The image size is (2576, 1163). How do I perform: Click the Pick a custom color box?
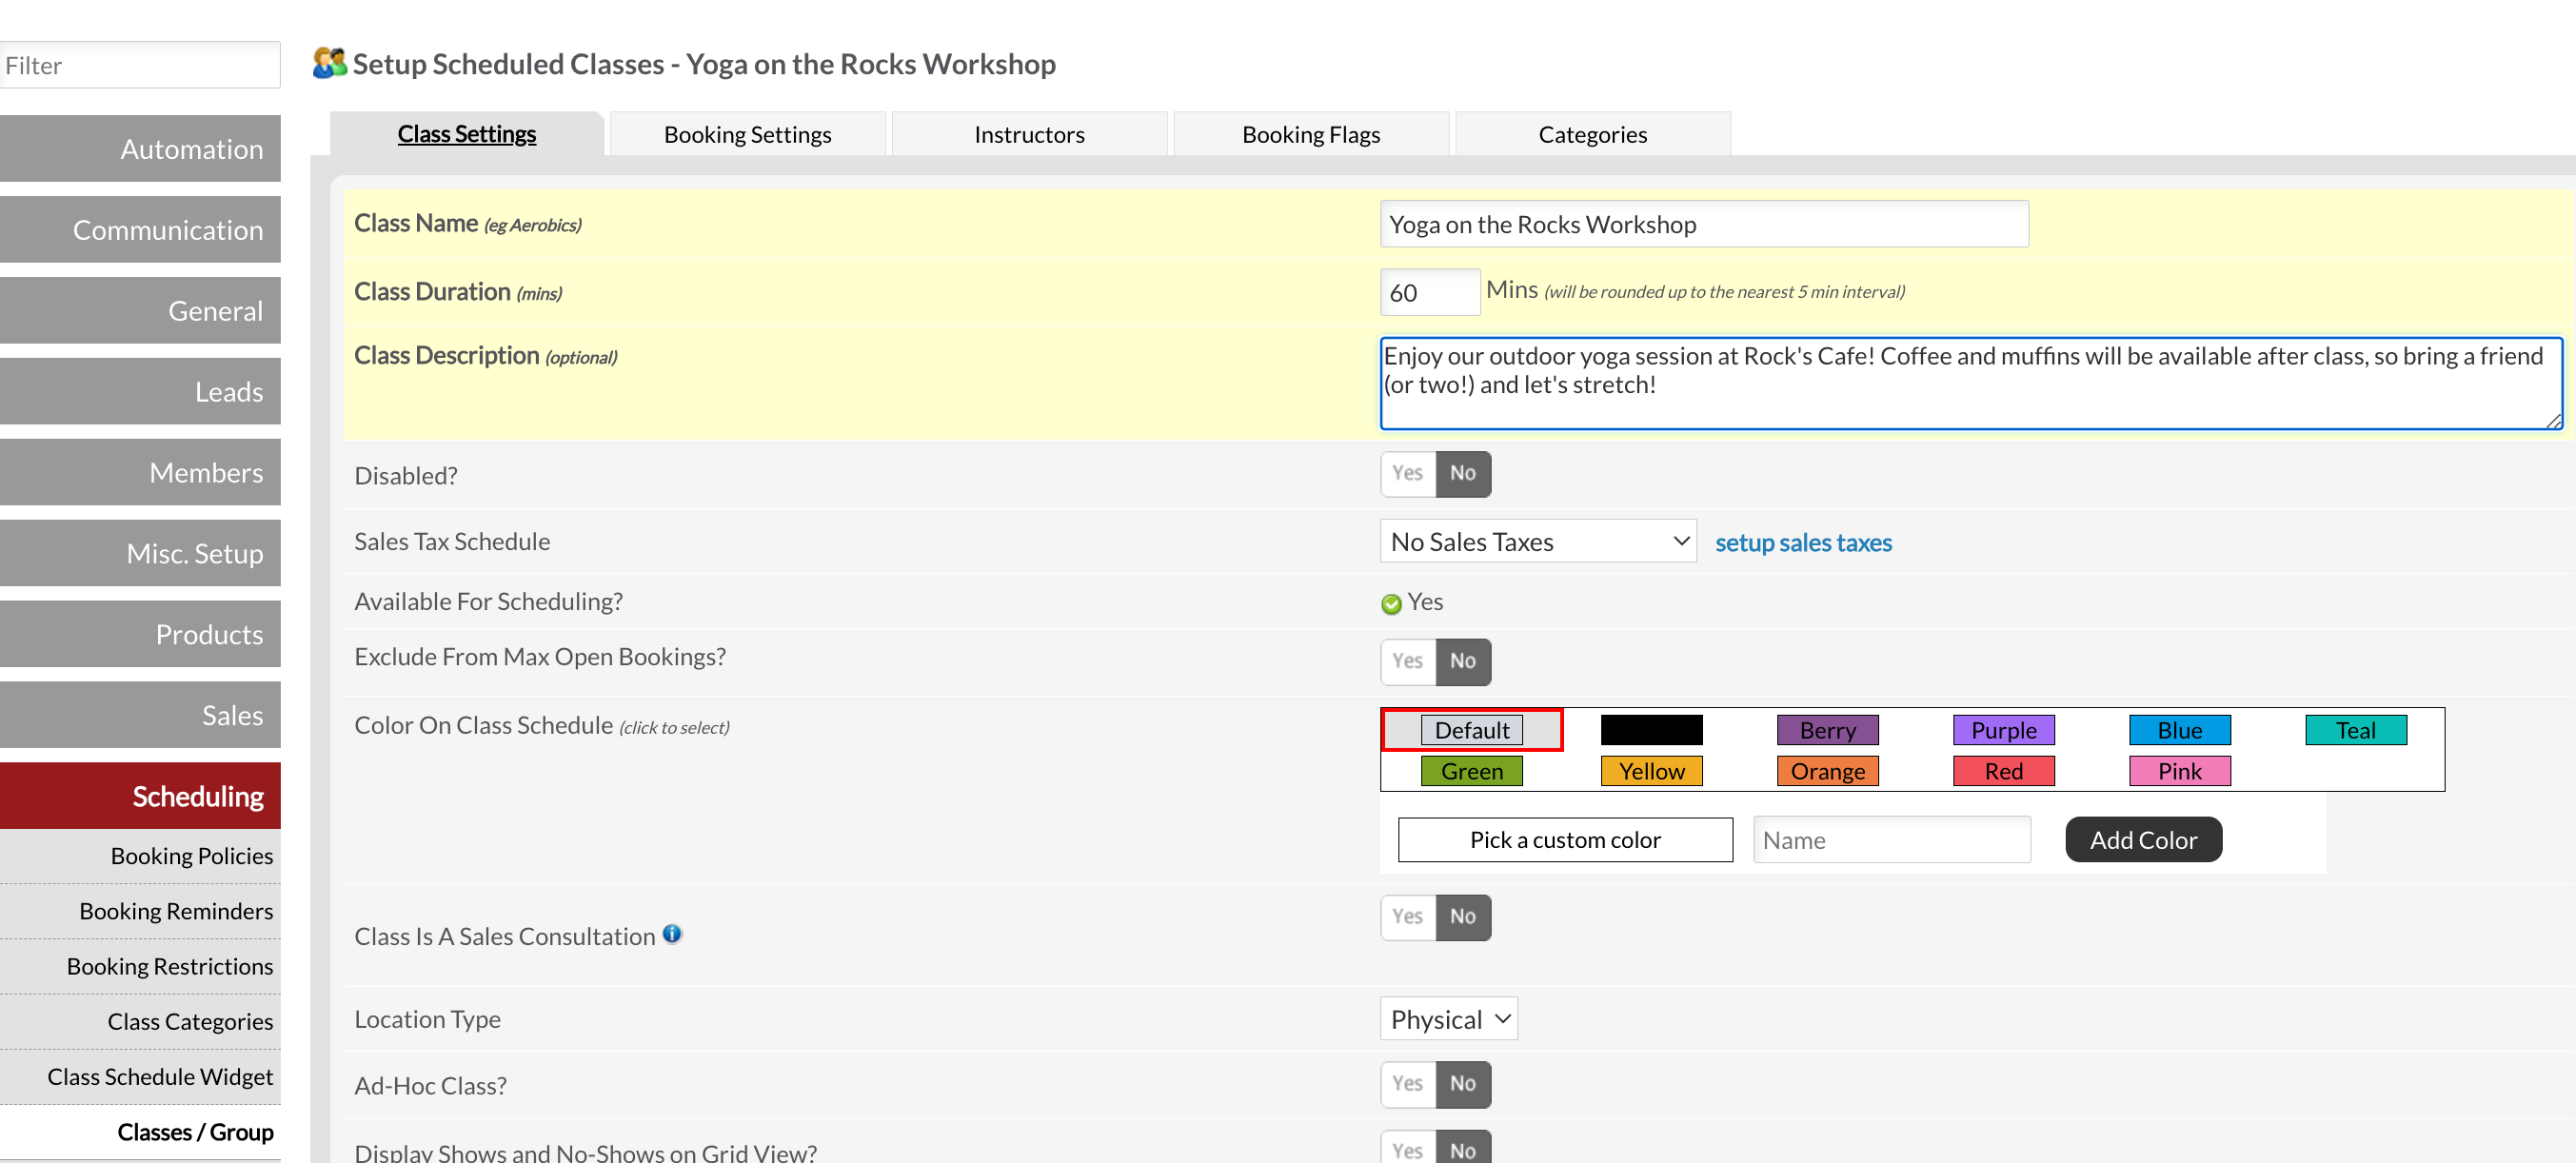(1565, 840)
